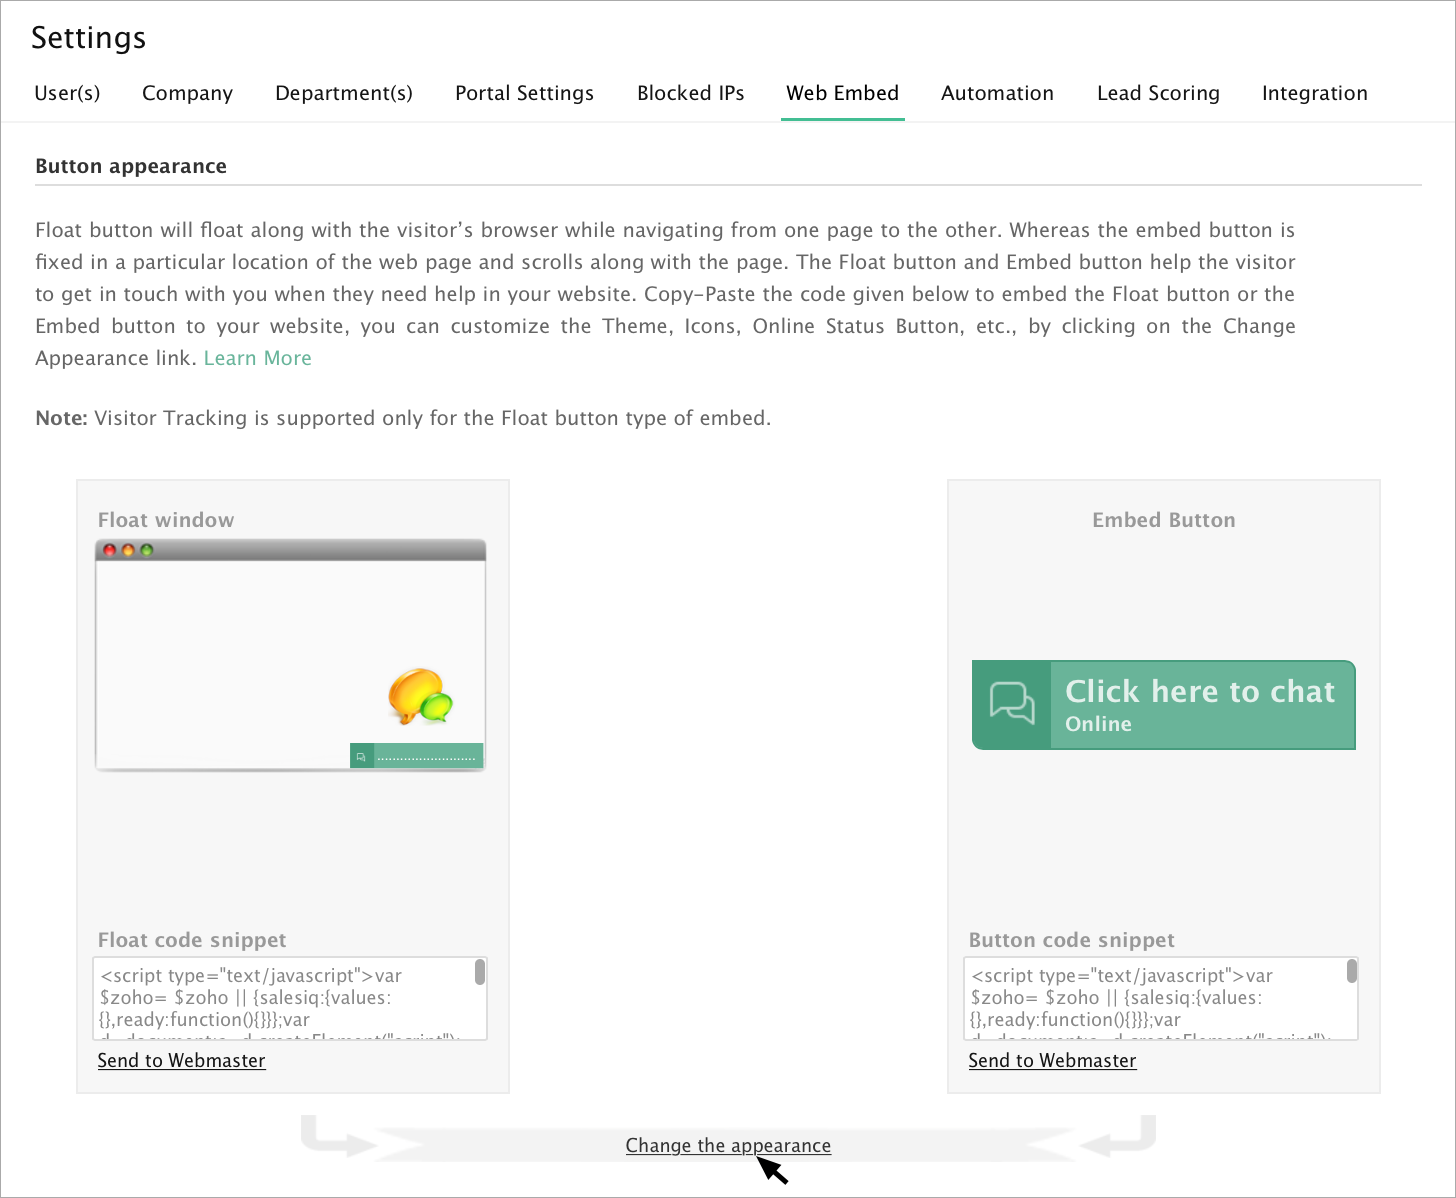Image resolution: width=1456 pixels, height=1198 pixels.
Task: Open the User(s) settings tab
Action: click(x=67, y=93)
